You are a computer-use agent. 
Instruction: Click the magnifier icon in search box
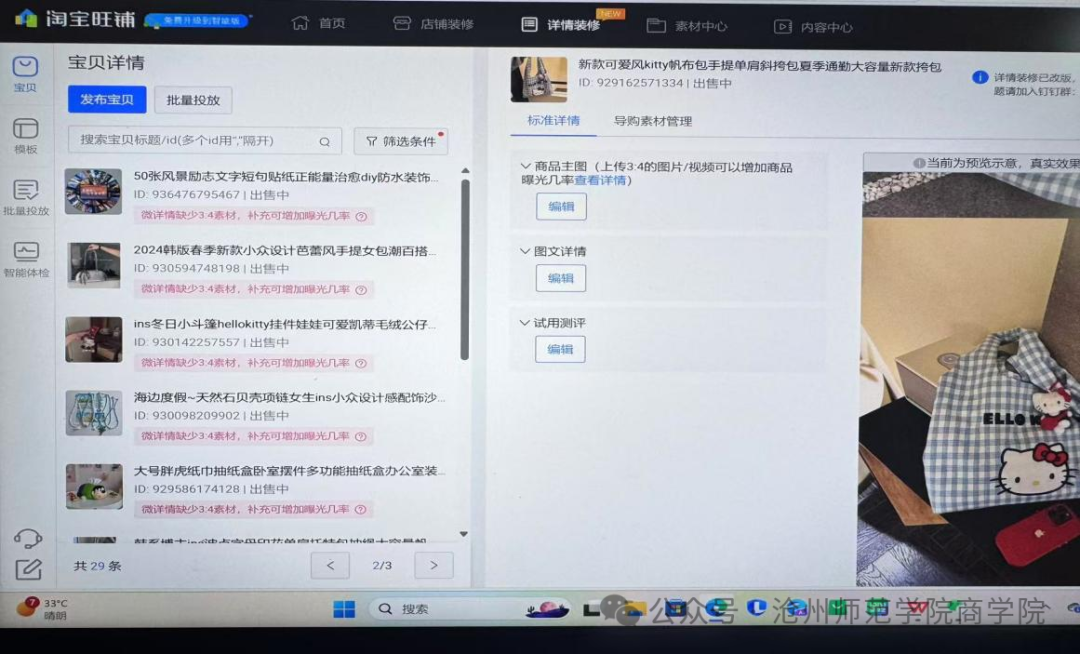pyautogui.click(x=324, y=141)
